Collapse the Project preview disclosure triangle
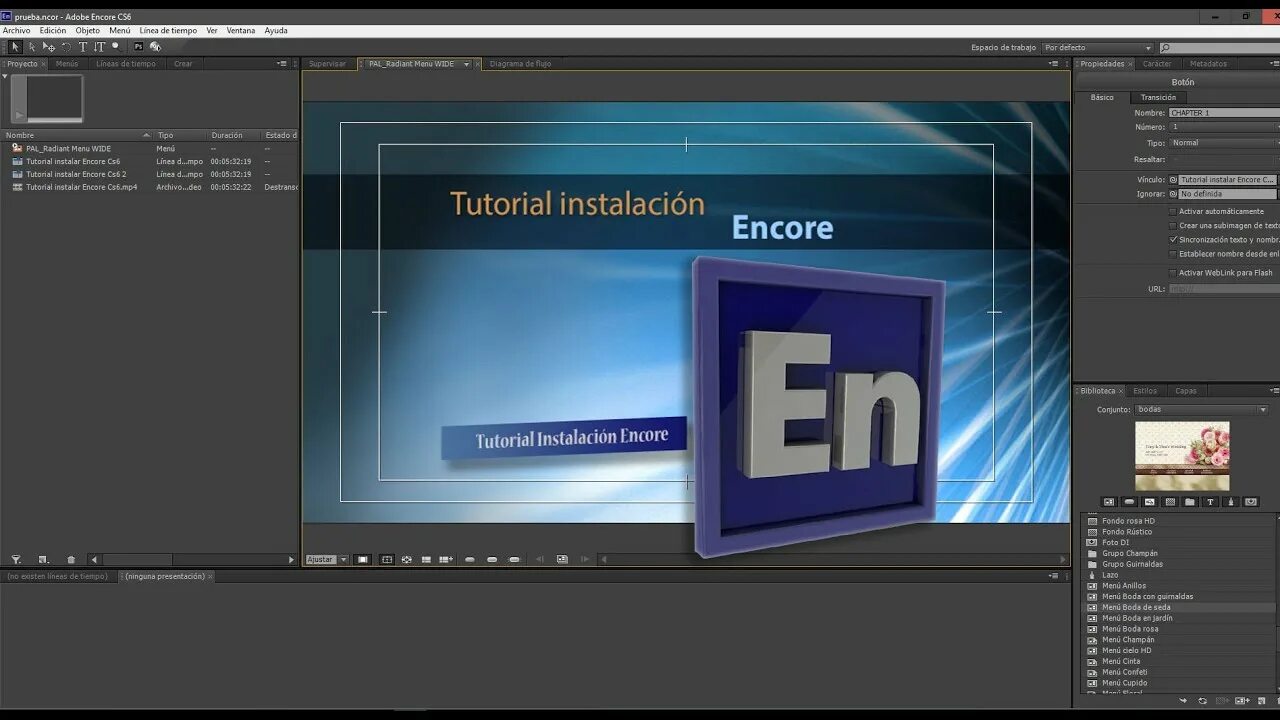The width and height of the screenshot is (1280, 720). tap(5, 76)
